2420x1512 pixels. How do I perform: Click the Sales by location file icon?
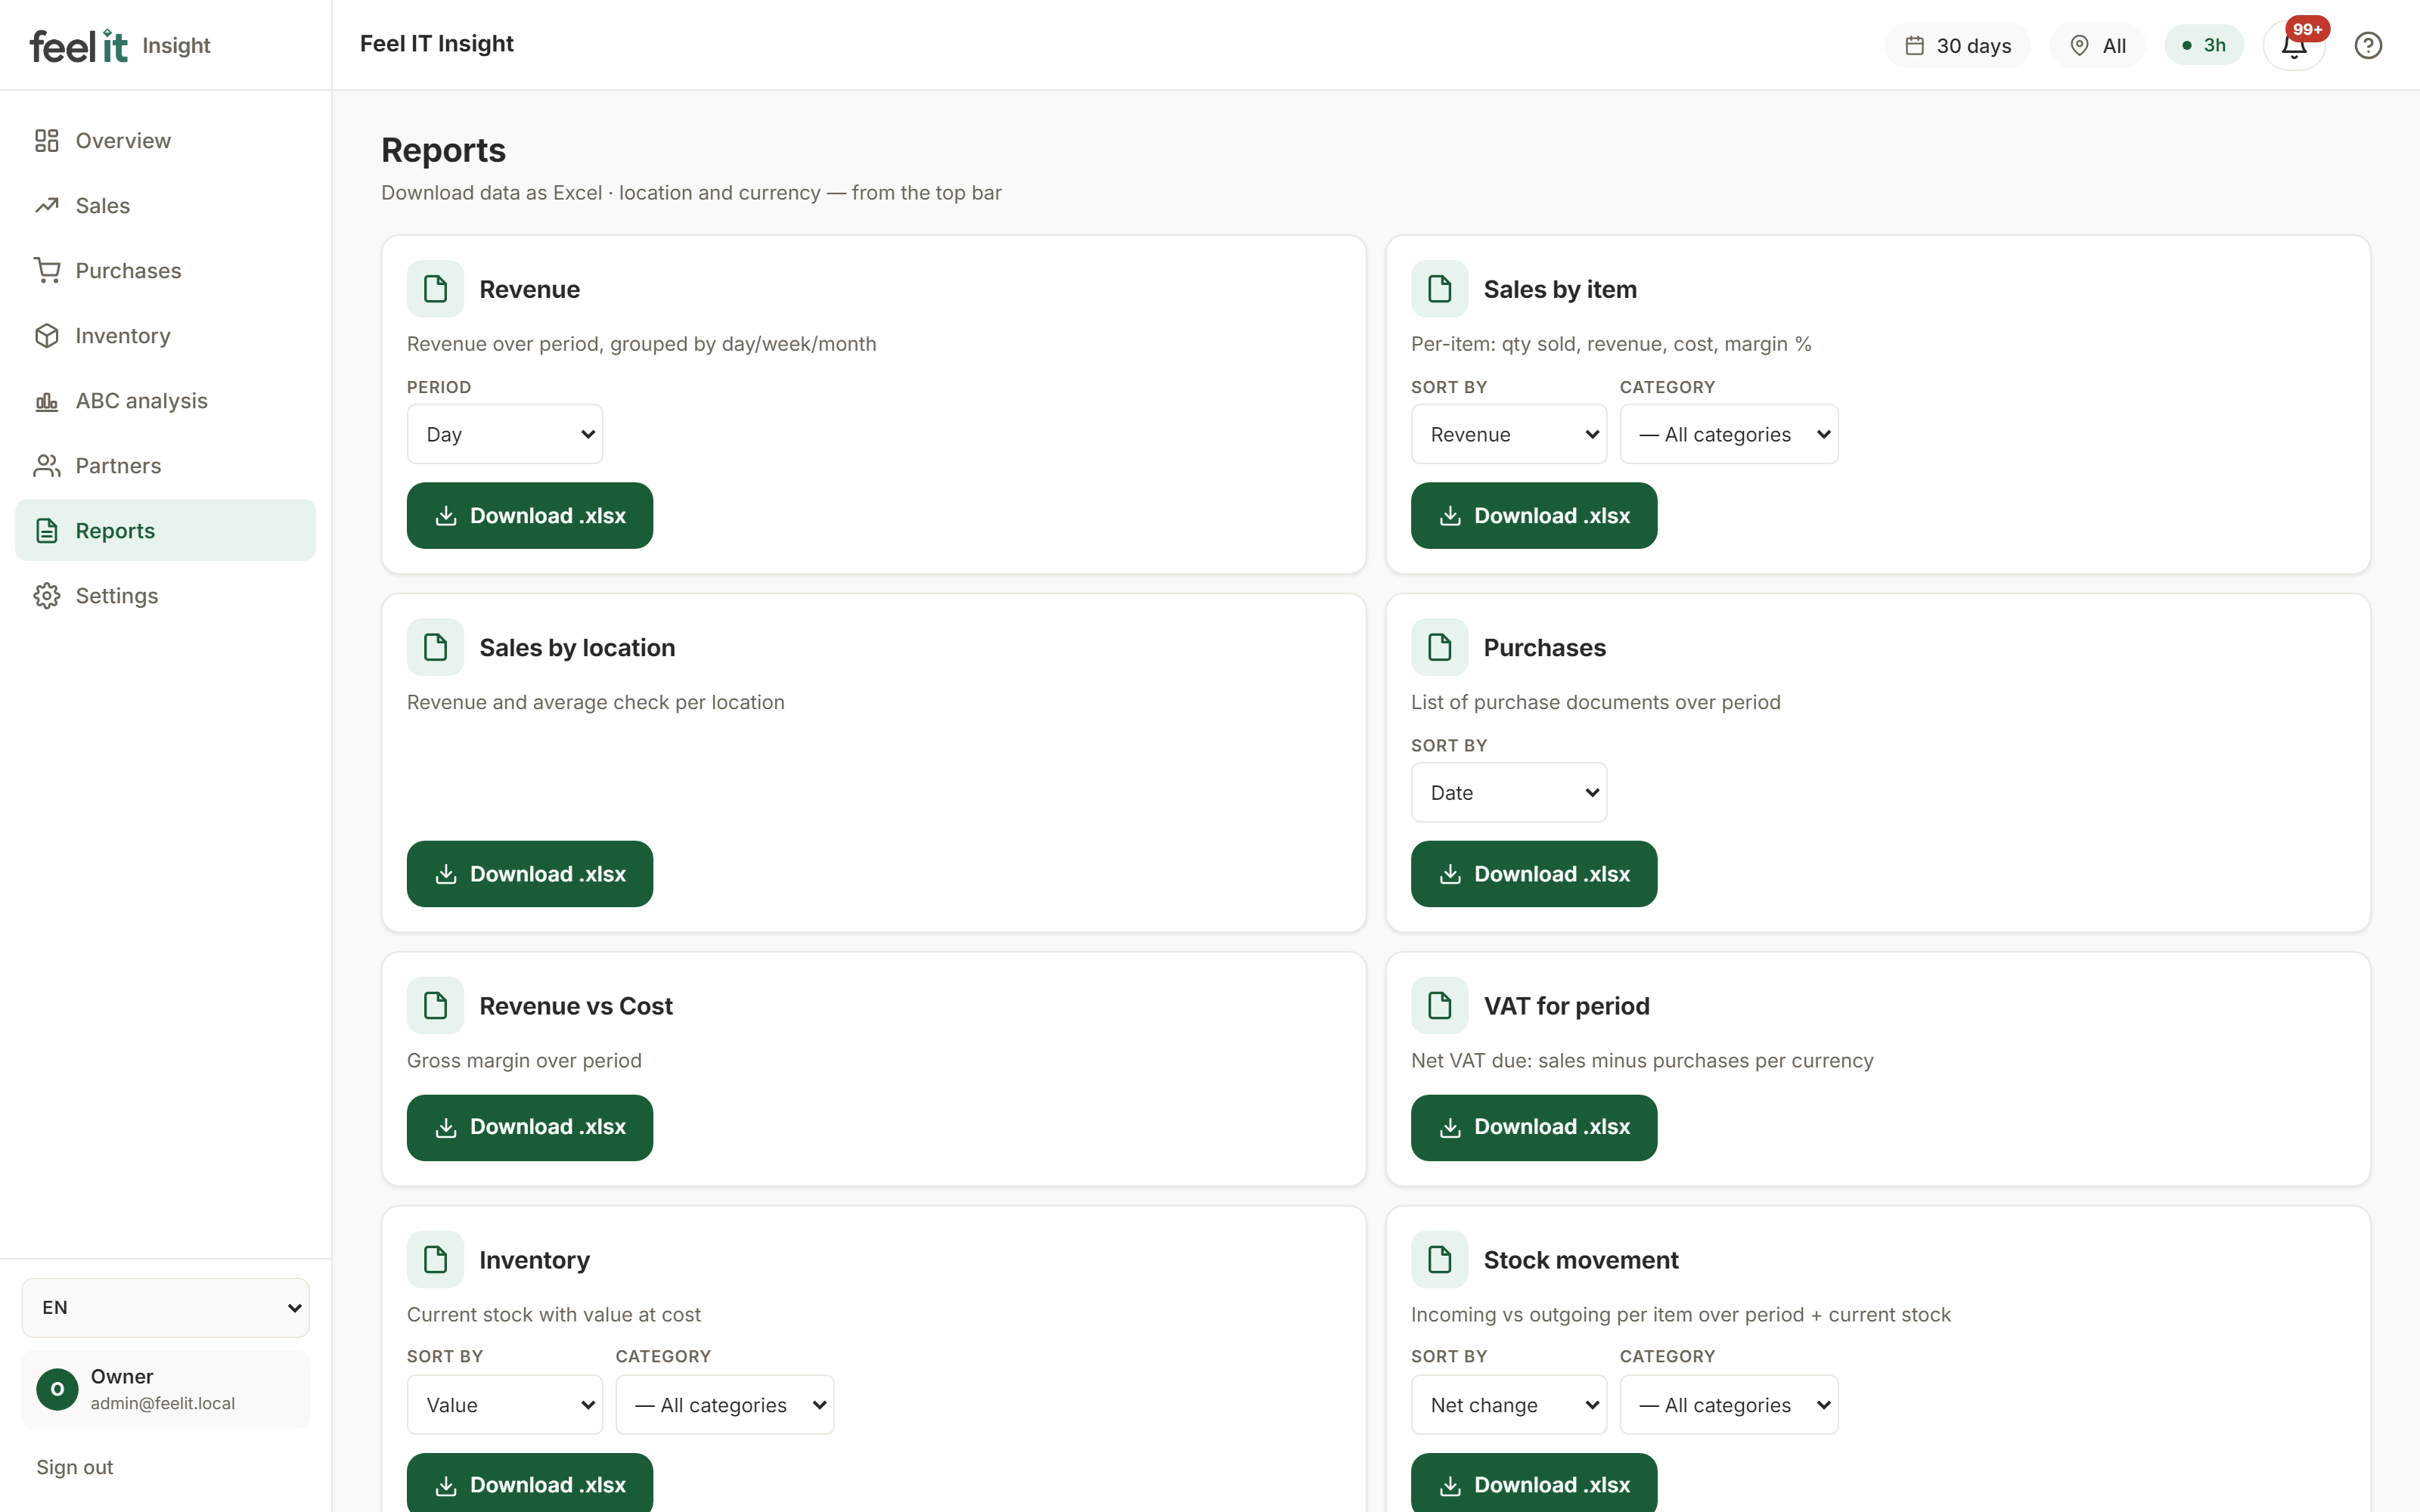point(435,647)
